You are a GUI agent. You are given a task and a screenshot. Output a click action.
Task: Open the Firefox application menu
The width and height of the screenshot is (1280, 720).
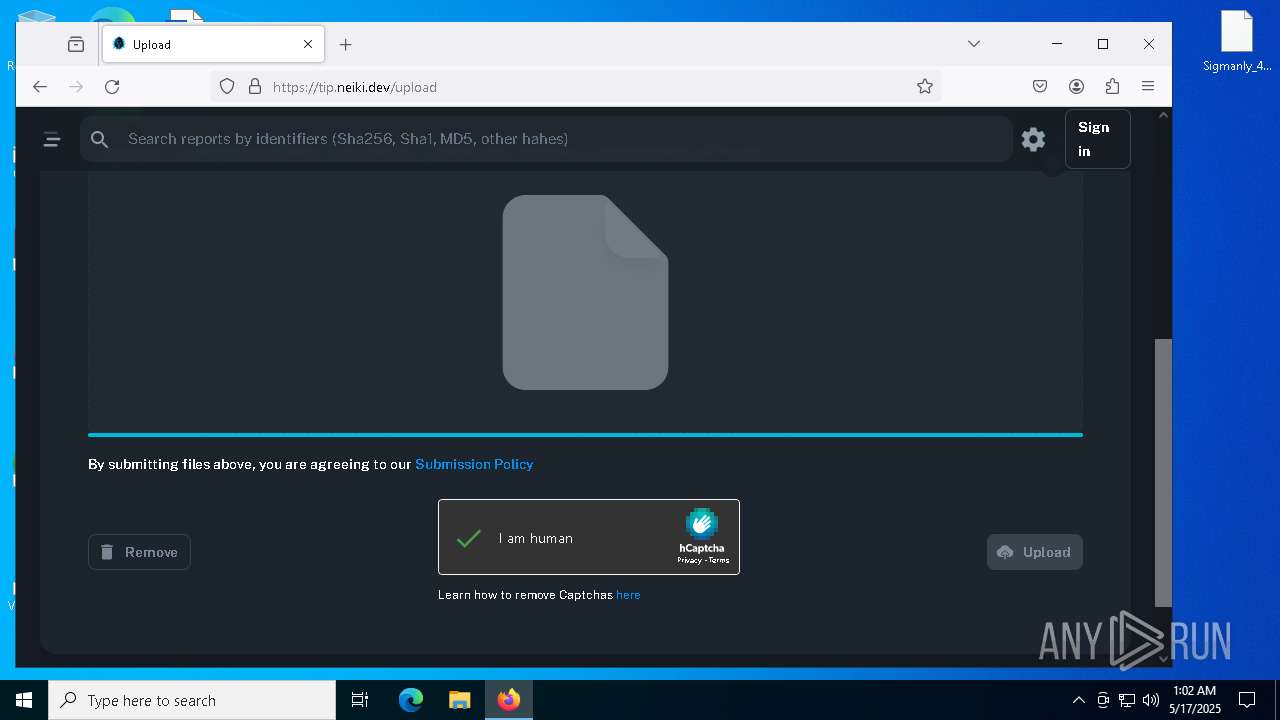click(x=1148, y=87)
